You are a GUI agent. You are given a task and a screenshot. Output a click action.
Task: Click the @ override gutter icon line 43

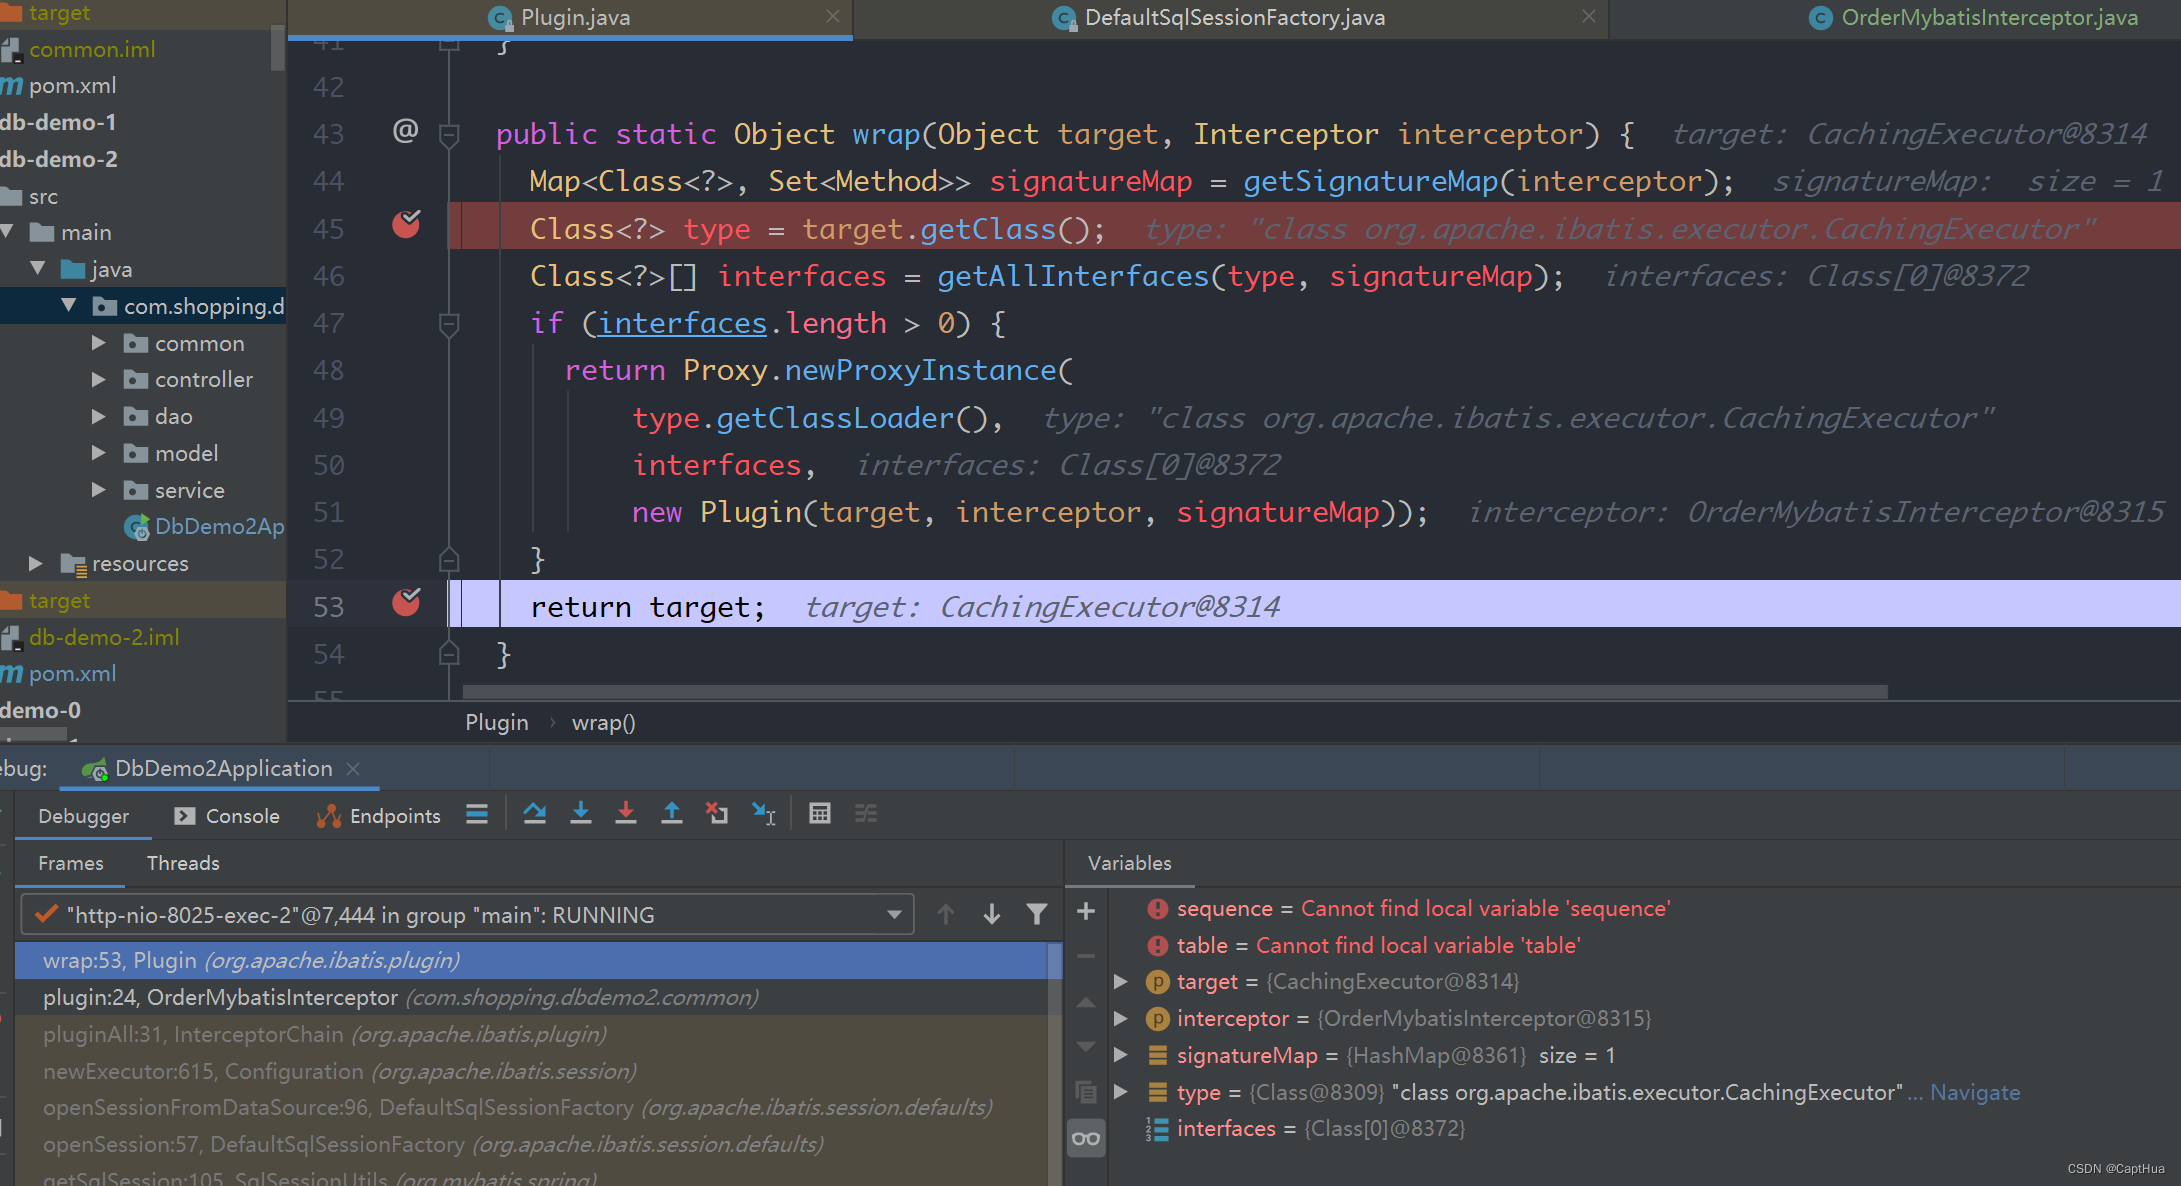(x=405, y=131)
